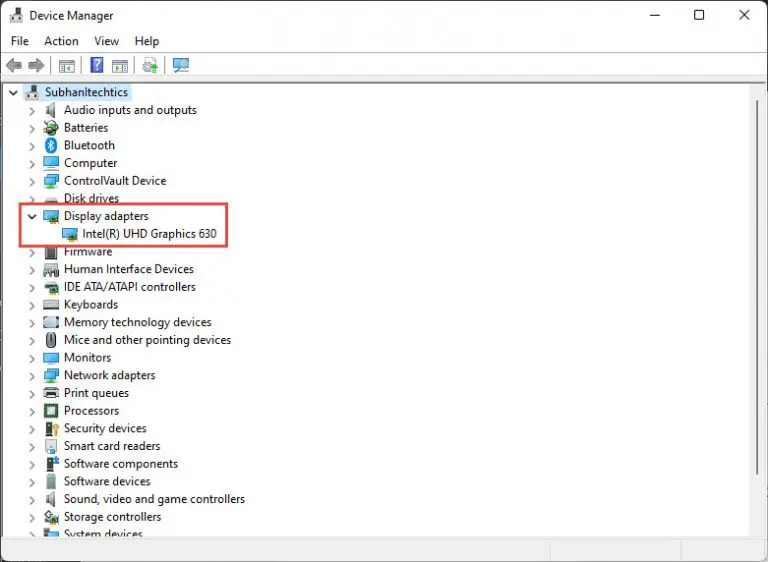Image resolution: width=768 pixels, height=562 pixels.
Task: Click the Update device driver toolbar icon
Action: point(150,65)
